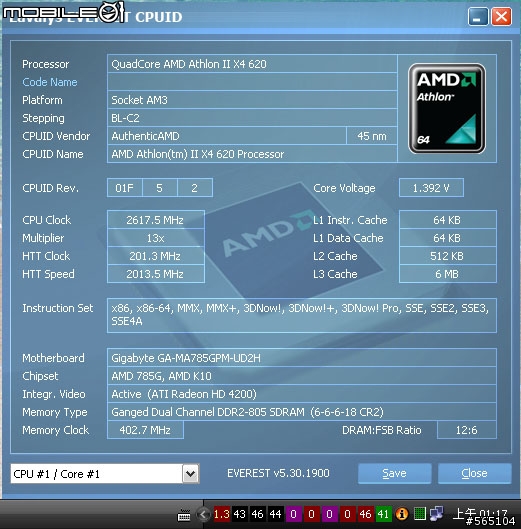Click the Code Name link label
The image size is (521, 529).
coord(50,82)
